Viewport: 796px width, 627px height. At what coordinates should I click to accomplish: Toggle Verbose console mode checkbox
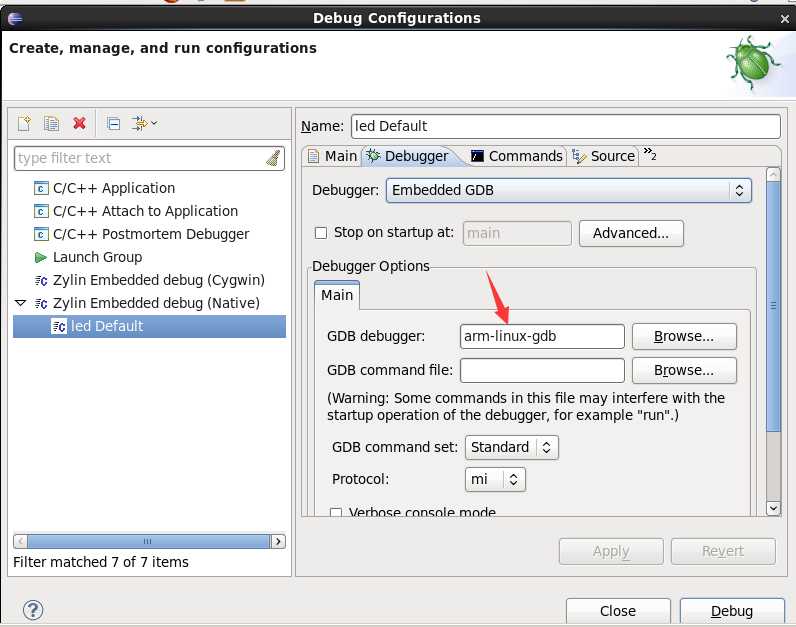tap(336, 512)
